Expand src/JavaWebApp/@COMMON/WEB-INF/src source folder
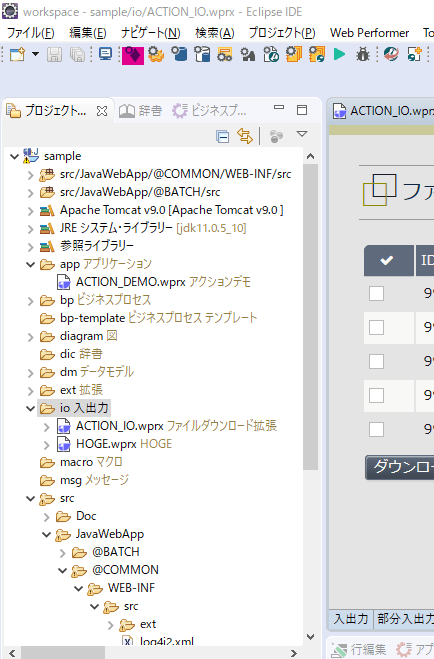This screenshot has width=434, height=659. 31,175
